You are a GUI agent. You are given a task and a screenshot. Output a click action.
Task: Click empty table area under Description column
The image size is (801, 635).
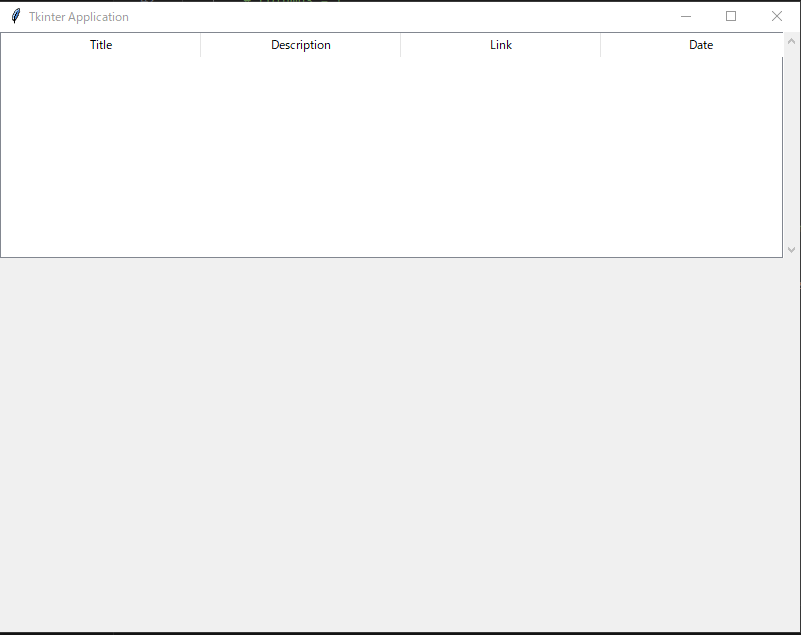301,150
